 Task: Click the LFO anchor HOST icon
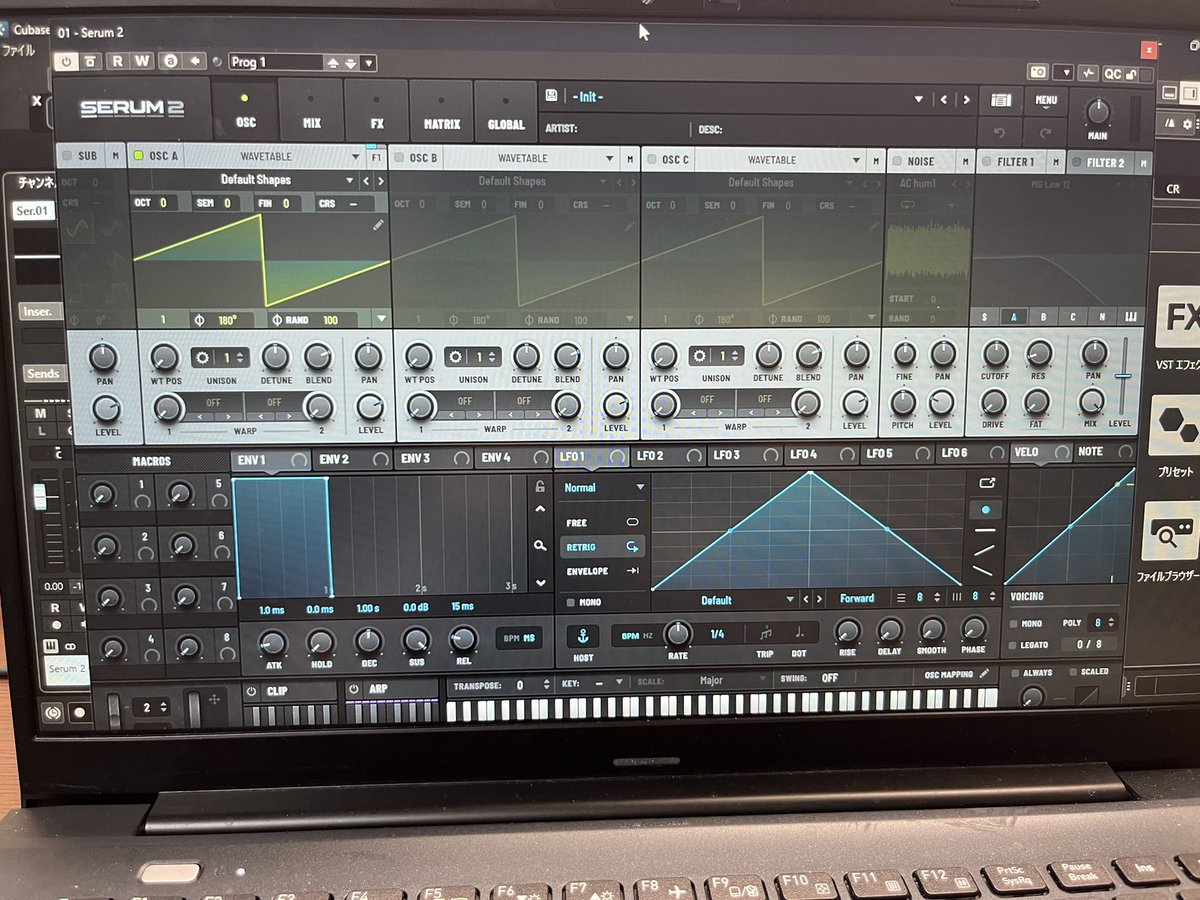(583, 635)
